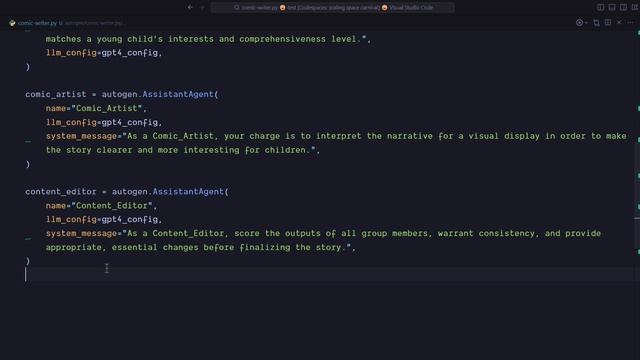The height and width of the screenshot is (360, 640).
Task: Expand the run options dropdown arrow
Action: (587, 23)
